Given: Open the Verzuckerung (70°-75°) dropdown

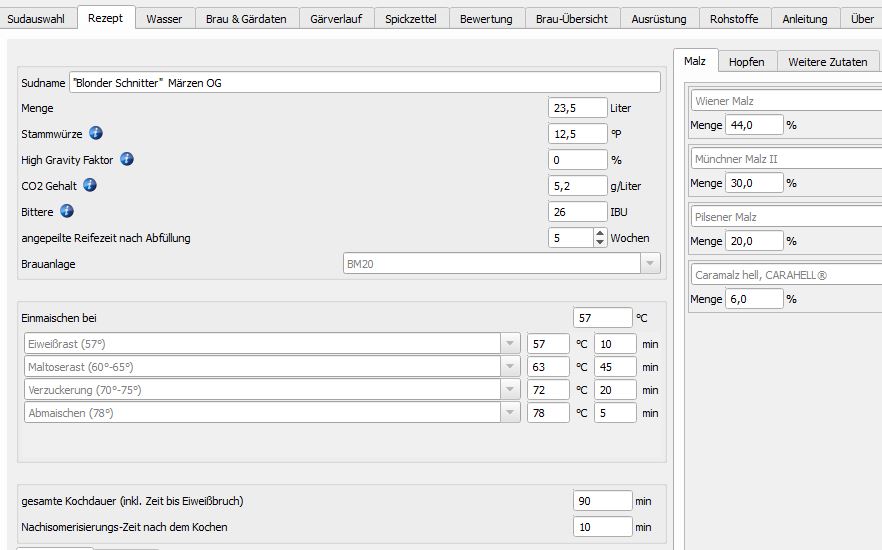Looking at the screenshot, I should [x=511, y=390].
